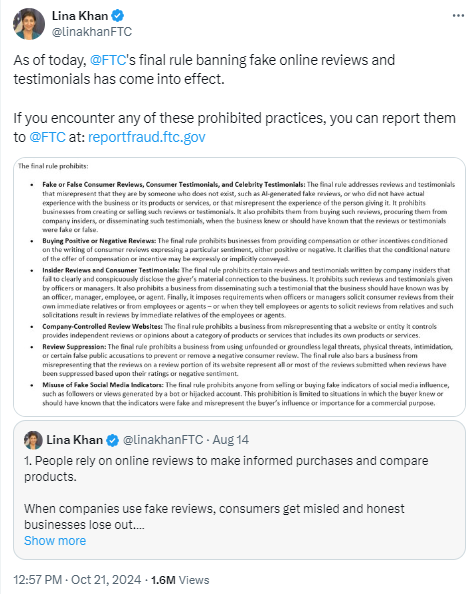Click the first @FTC mention link
The height and width of the screenshot is (594, 475).
point(108,60)
